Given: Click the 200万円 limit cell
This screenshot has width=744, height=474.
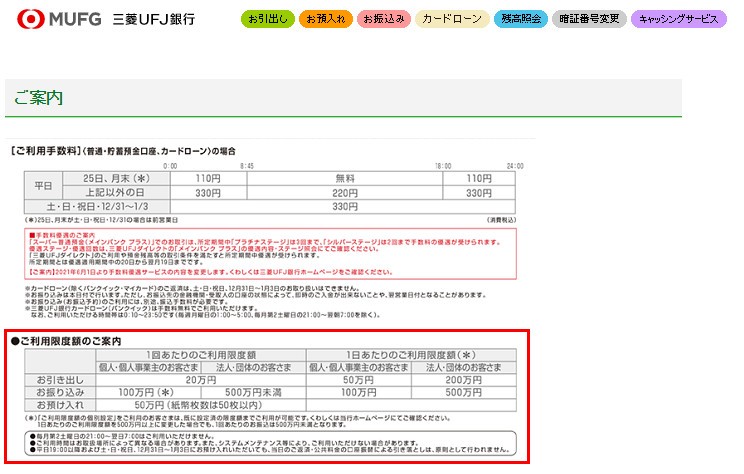Looking at the screenshot, I should coord(464,380).
